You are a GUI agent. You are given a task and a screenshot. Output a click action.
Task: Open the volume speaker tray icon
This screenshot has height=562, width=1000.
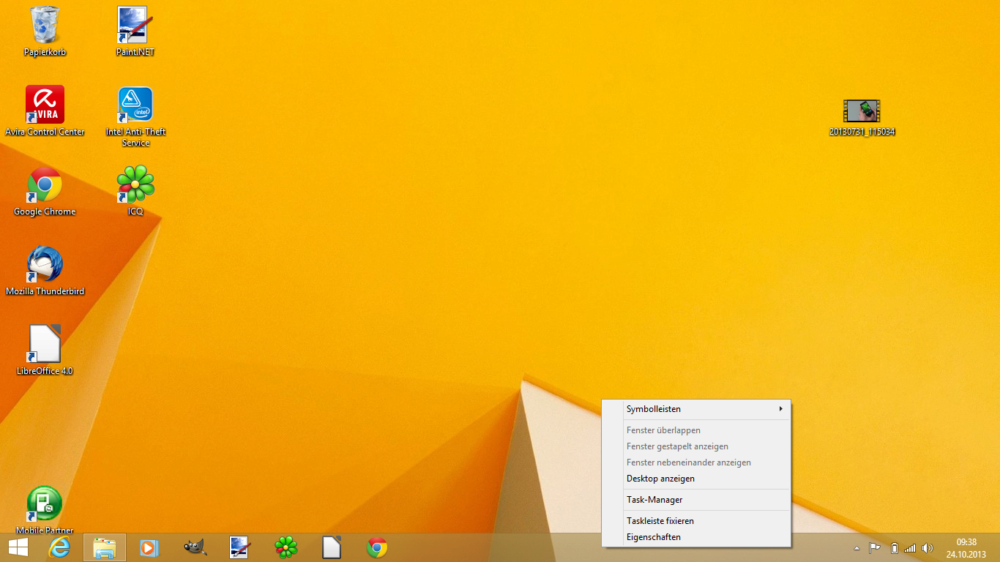(927, 548)
